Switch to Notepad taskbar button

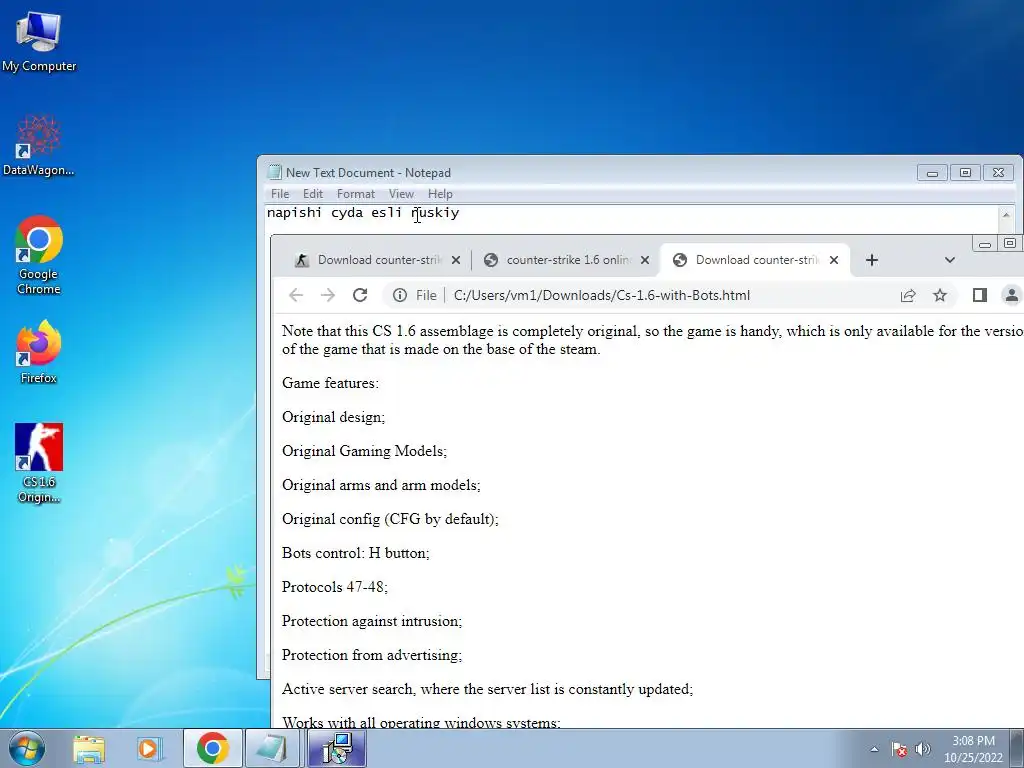tap(272, 748)
